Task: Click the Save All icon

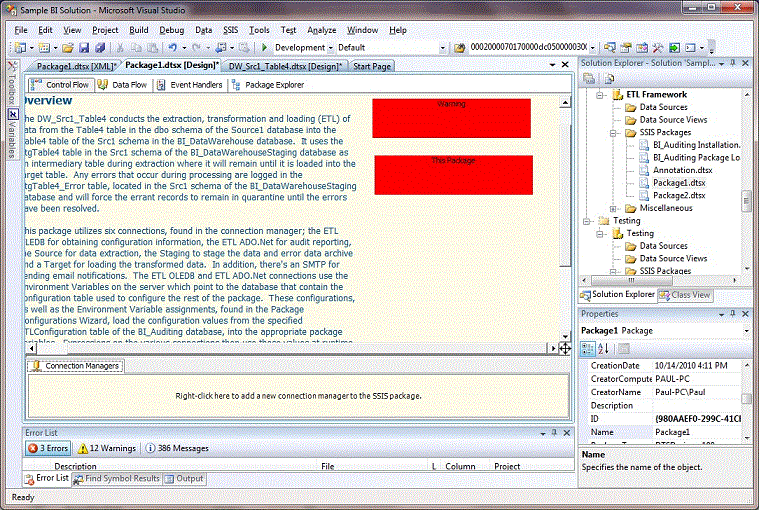Action: [100, 47]
